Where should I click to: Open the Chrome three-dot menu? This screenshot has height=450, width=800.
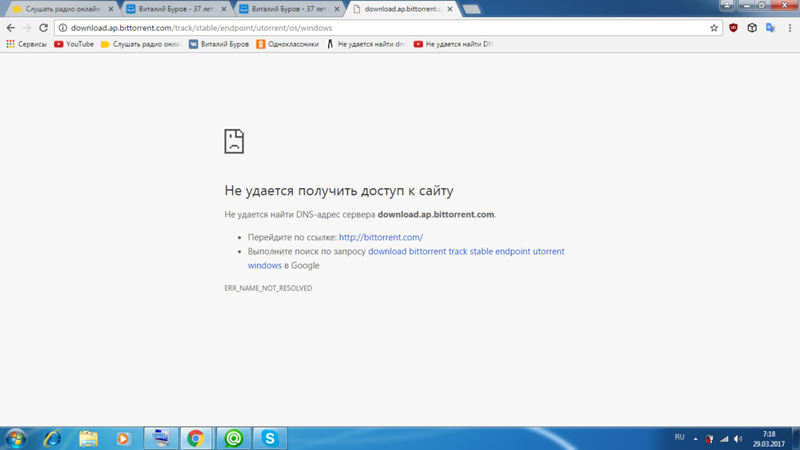790,28
